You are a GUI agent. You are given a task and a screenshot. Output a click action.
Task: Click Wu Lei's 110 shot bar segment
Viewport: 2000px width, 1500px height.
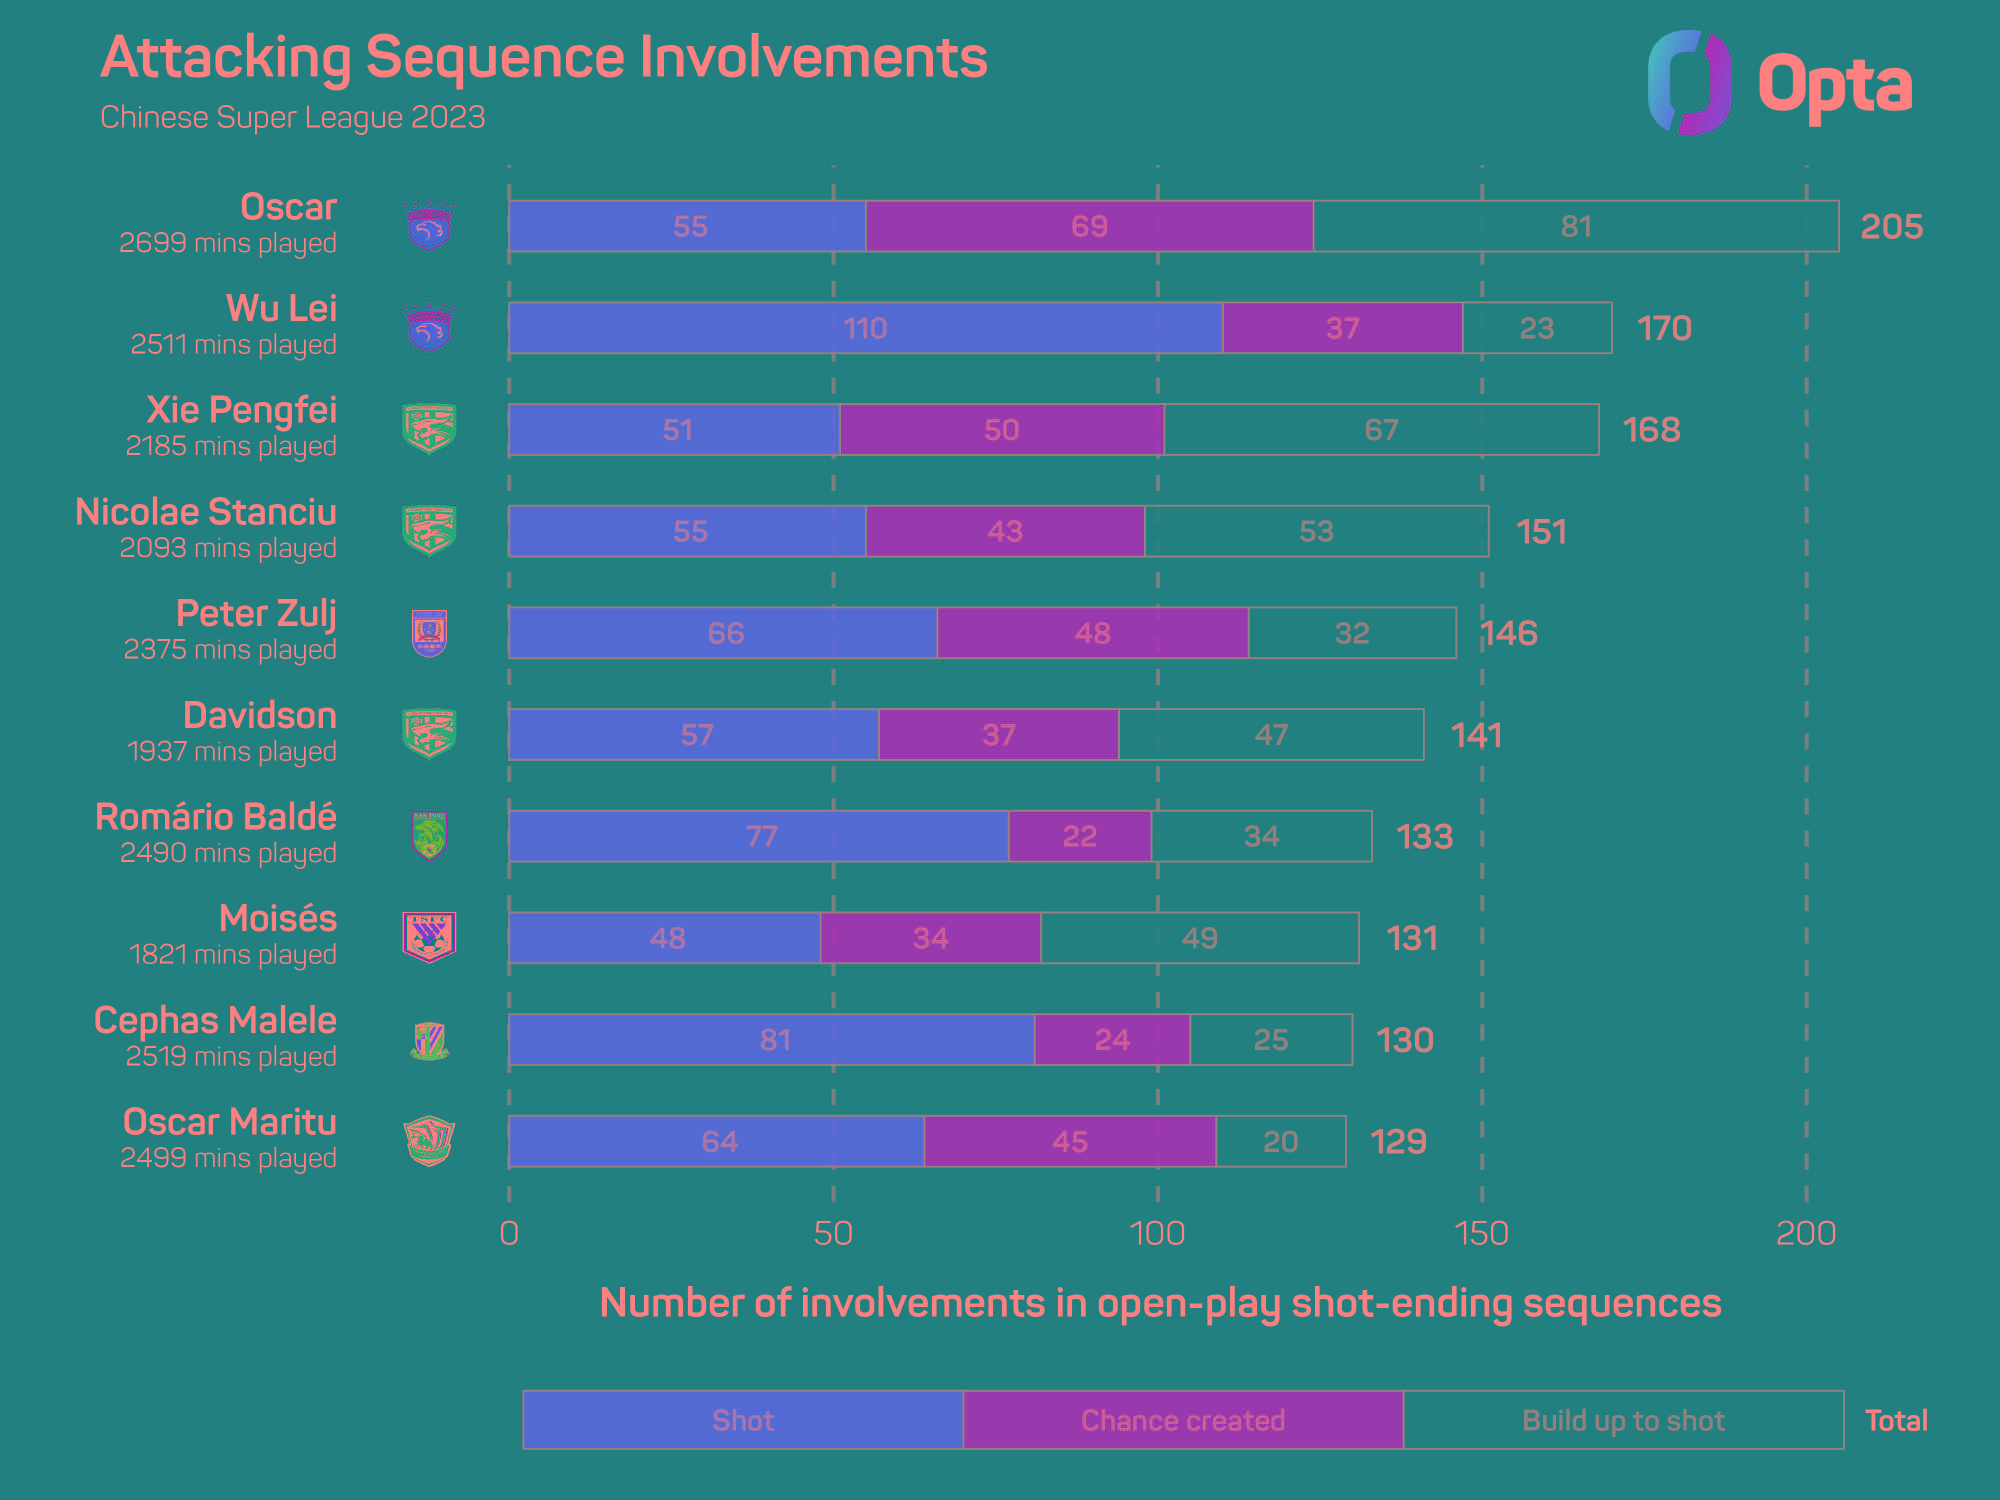coord(865,328)
